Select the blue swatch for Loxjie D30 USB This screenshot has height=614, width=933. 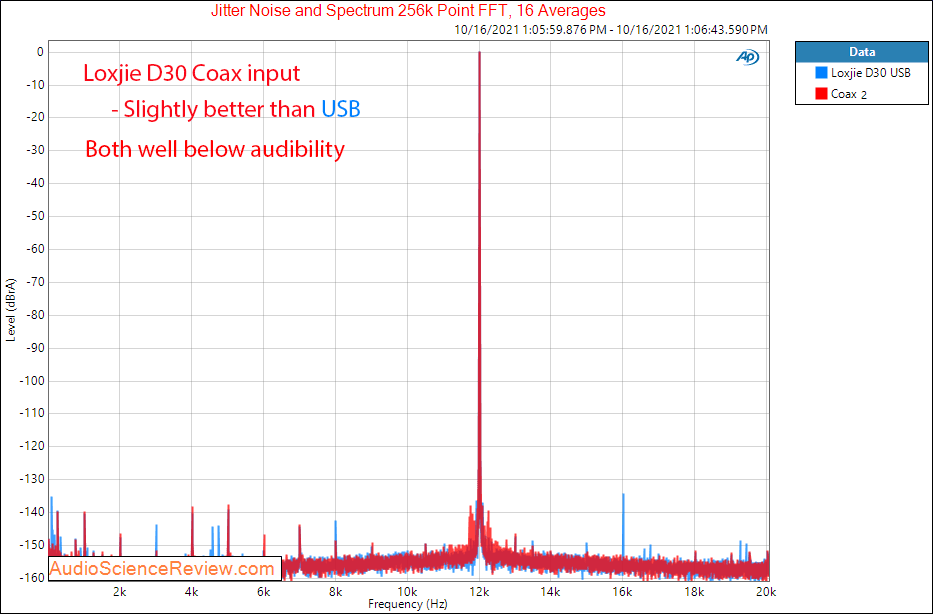coord(821,73)
